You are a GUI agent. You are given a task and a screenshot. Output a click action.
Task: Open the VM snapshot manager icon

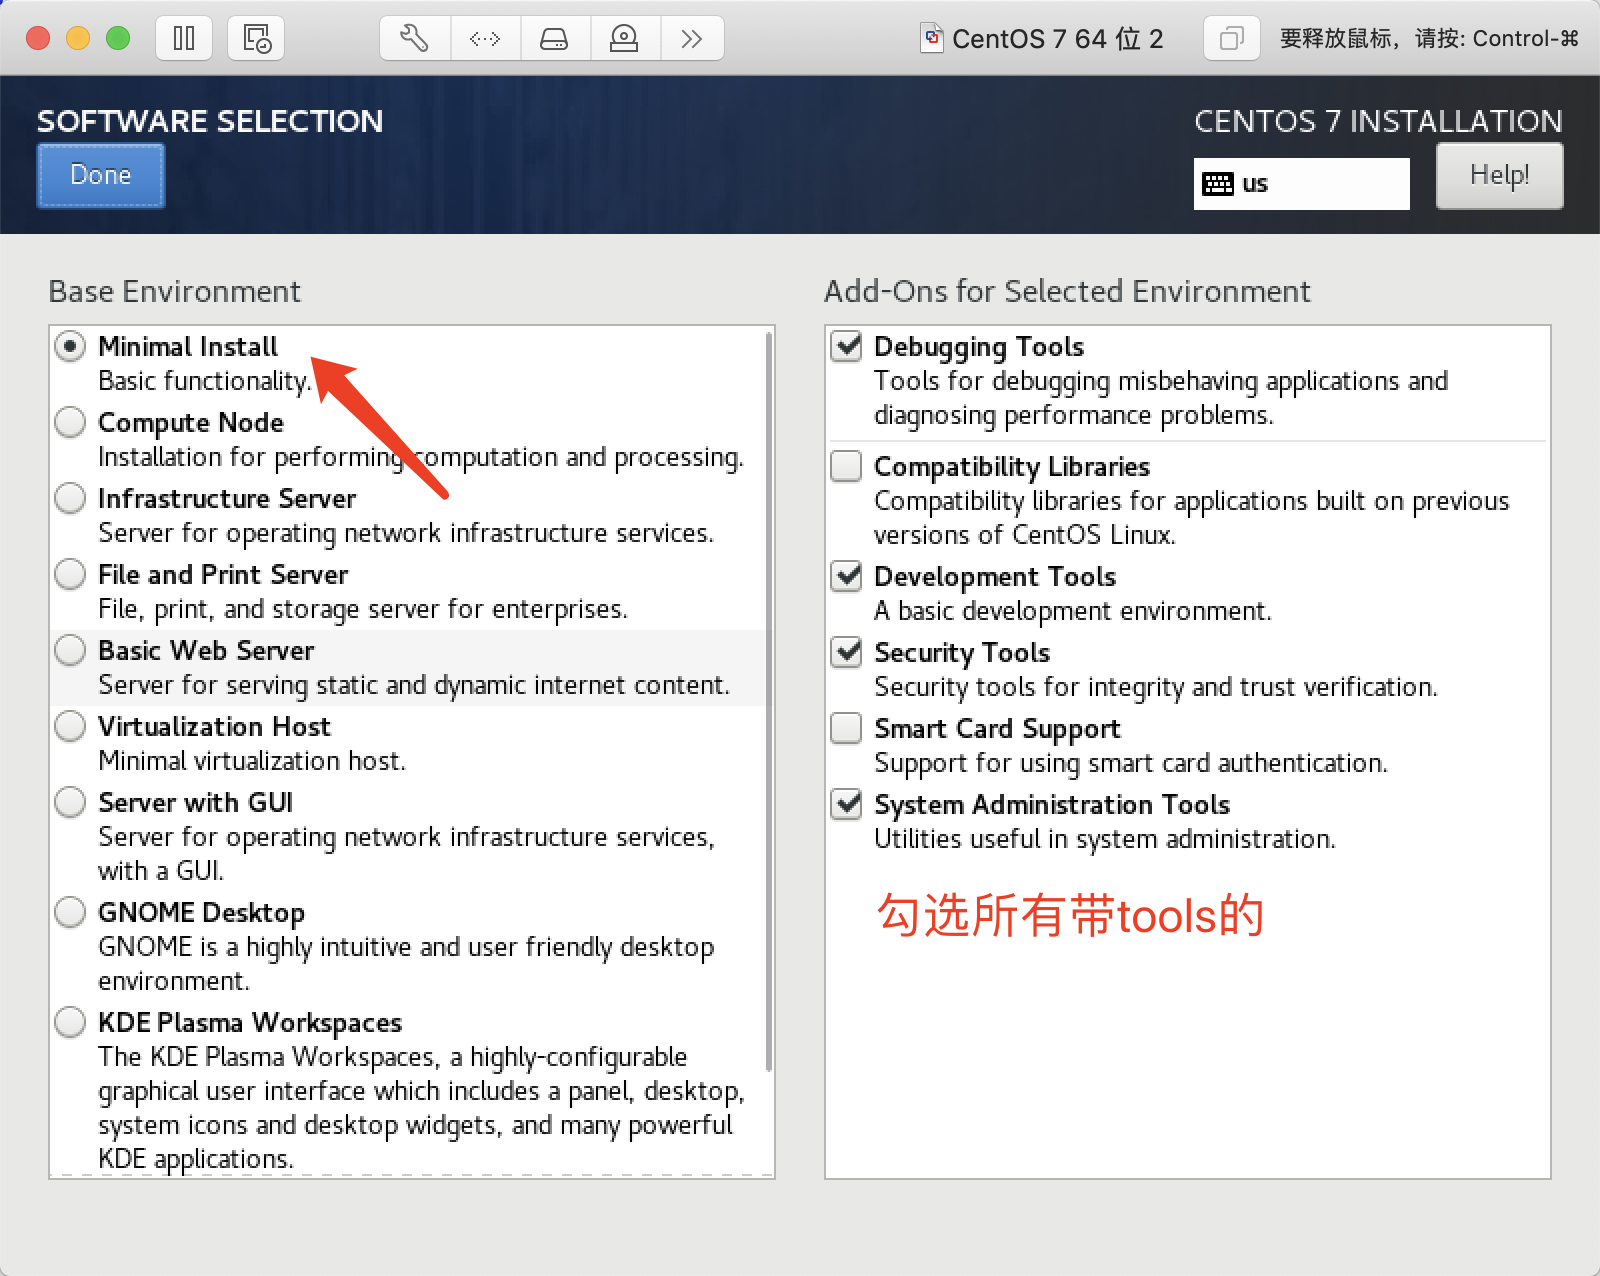[x=257, y=39]
